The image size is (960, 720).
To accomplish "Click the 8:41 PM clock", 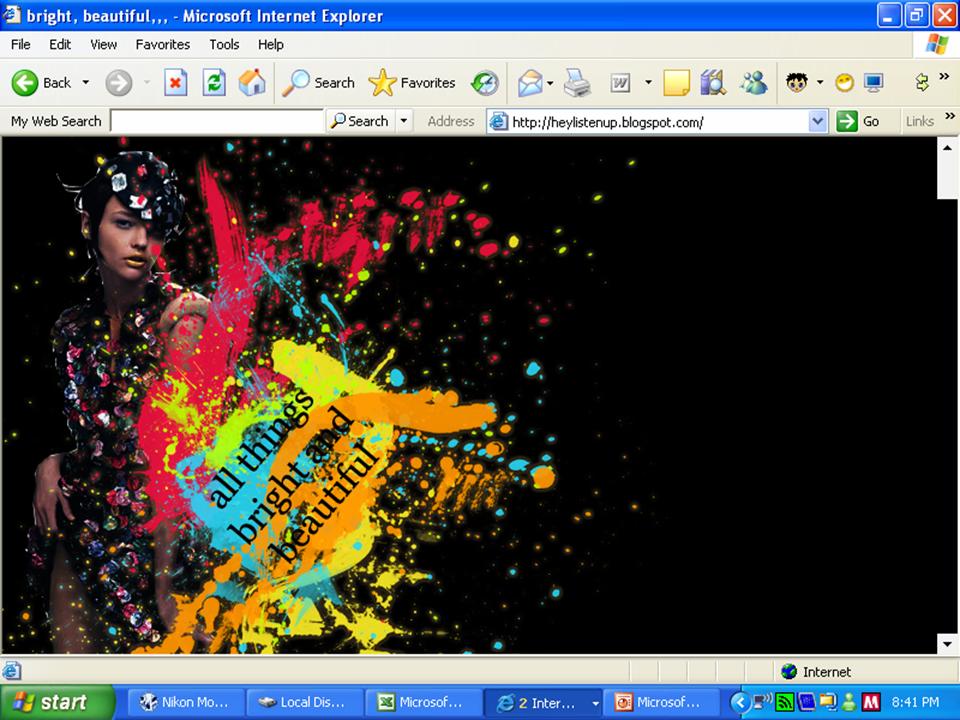I will 915,702.
